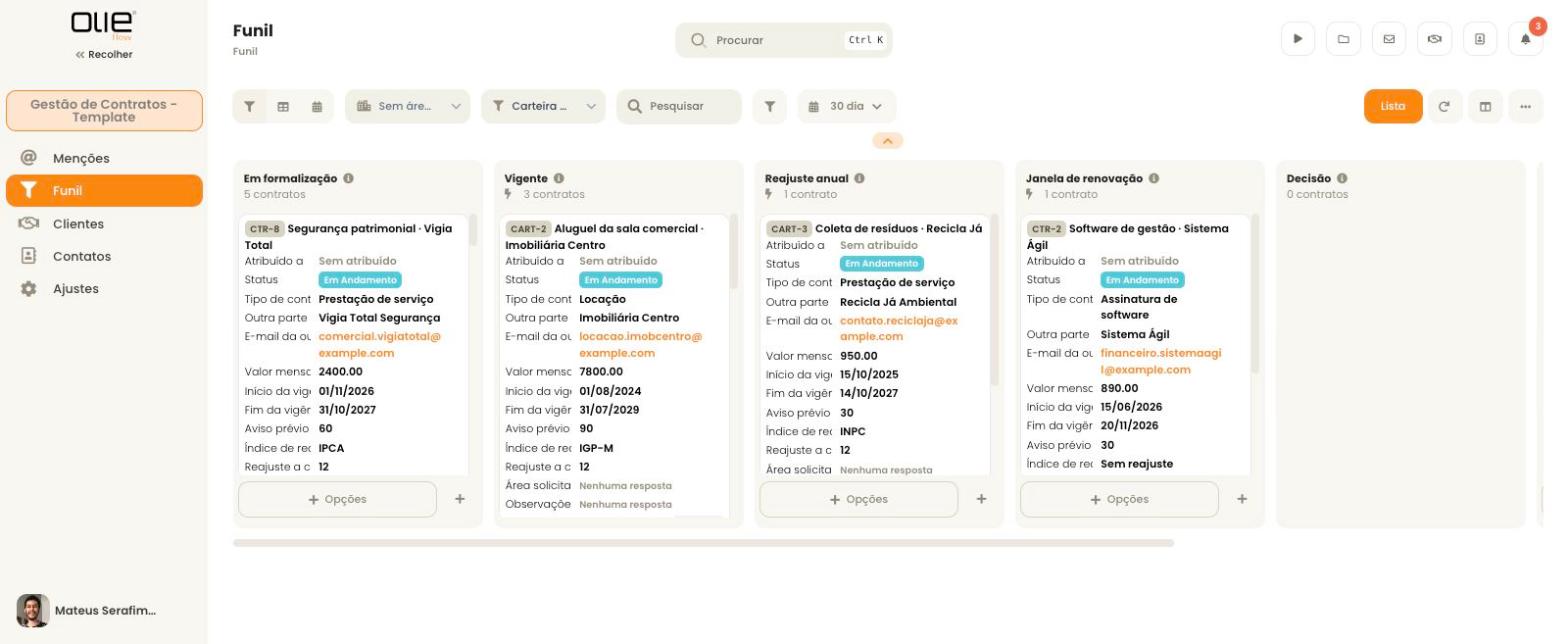Image resolution: width=1568 pixels, height=644 pixels.
Task: Click the info icon next to Em formalização
Action: pos(348,178)
